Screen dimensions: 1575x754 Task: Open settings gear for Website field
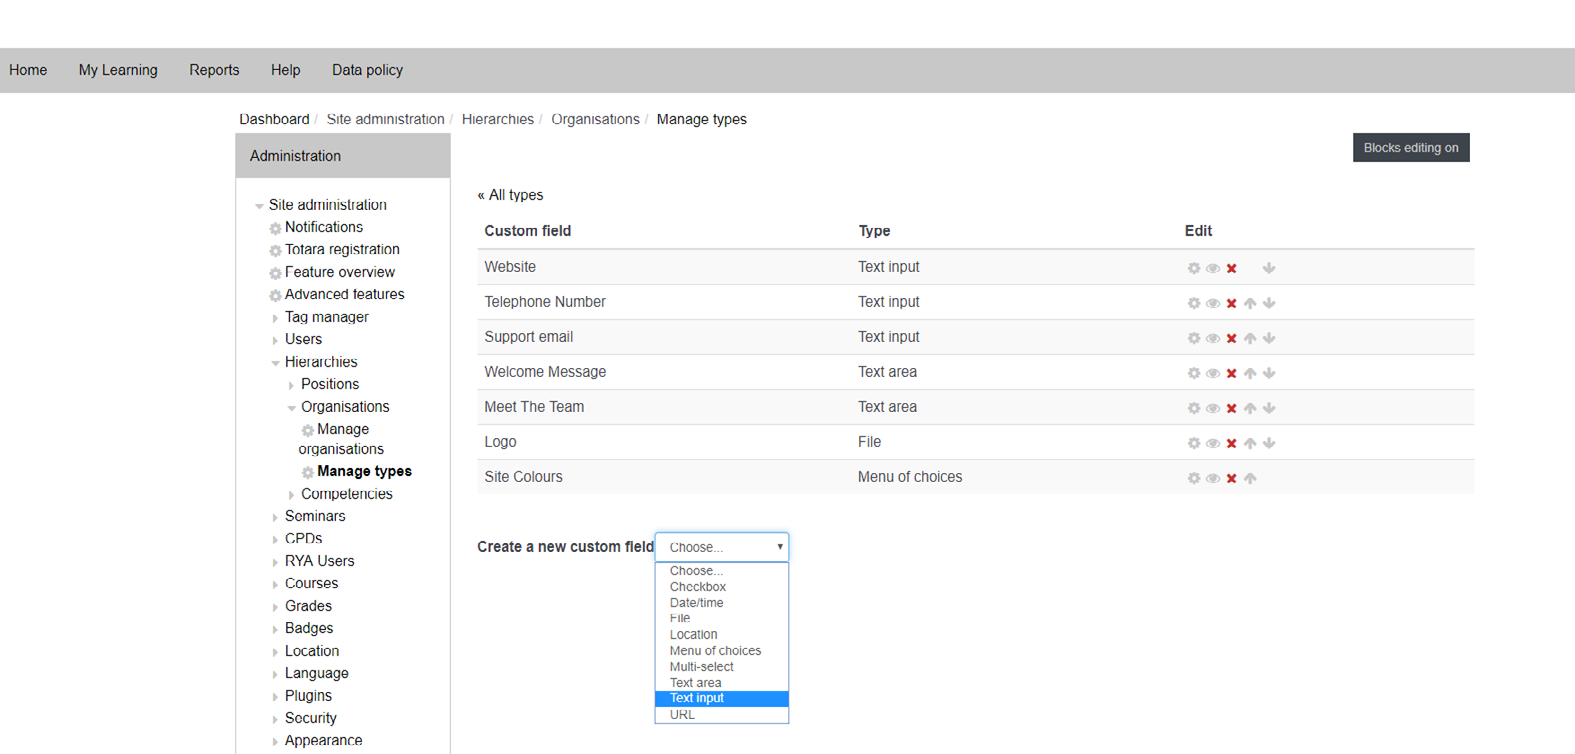click(x=1193, y=268)
